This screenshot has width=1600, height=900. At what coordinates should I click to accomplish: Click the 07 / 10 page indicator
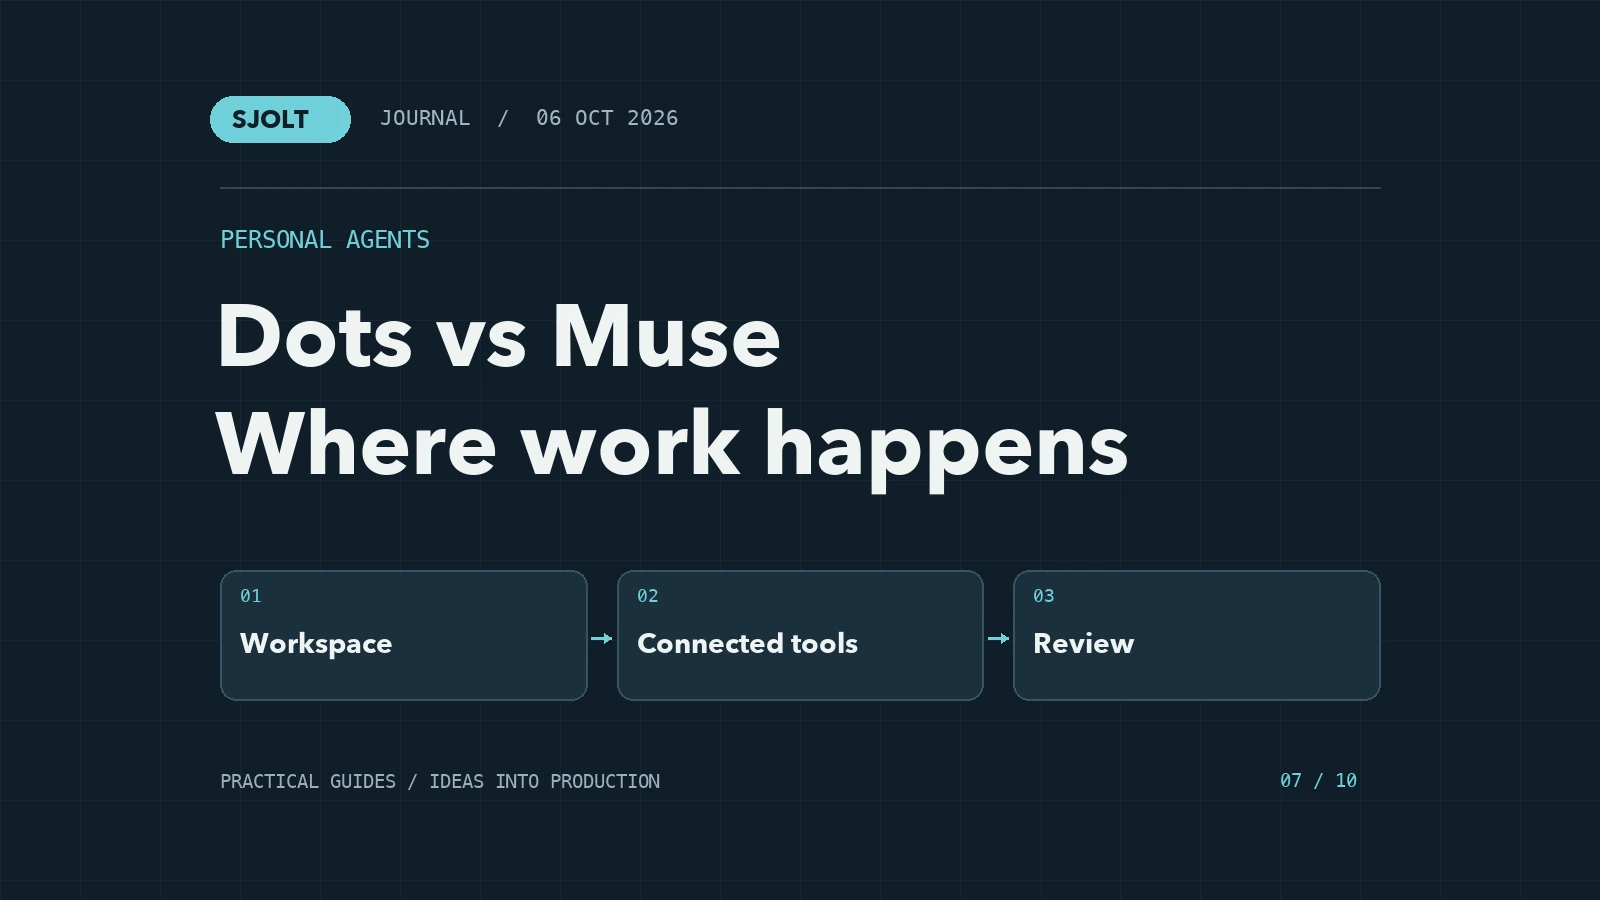pyautogui.click(x=1318, y=780)
